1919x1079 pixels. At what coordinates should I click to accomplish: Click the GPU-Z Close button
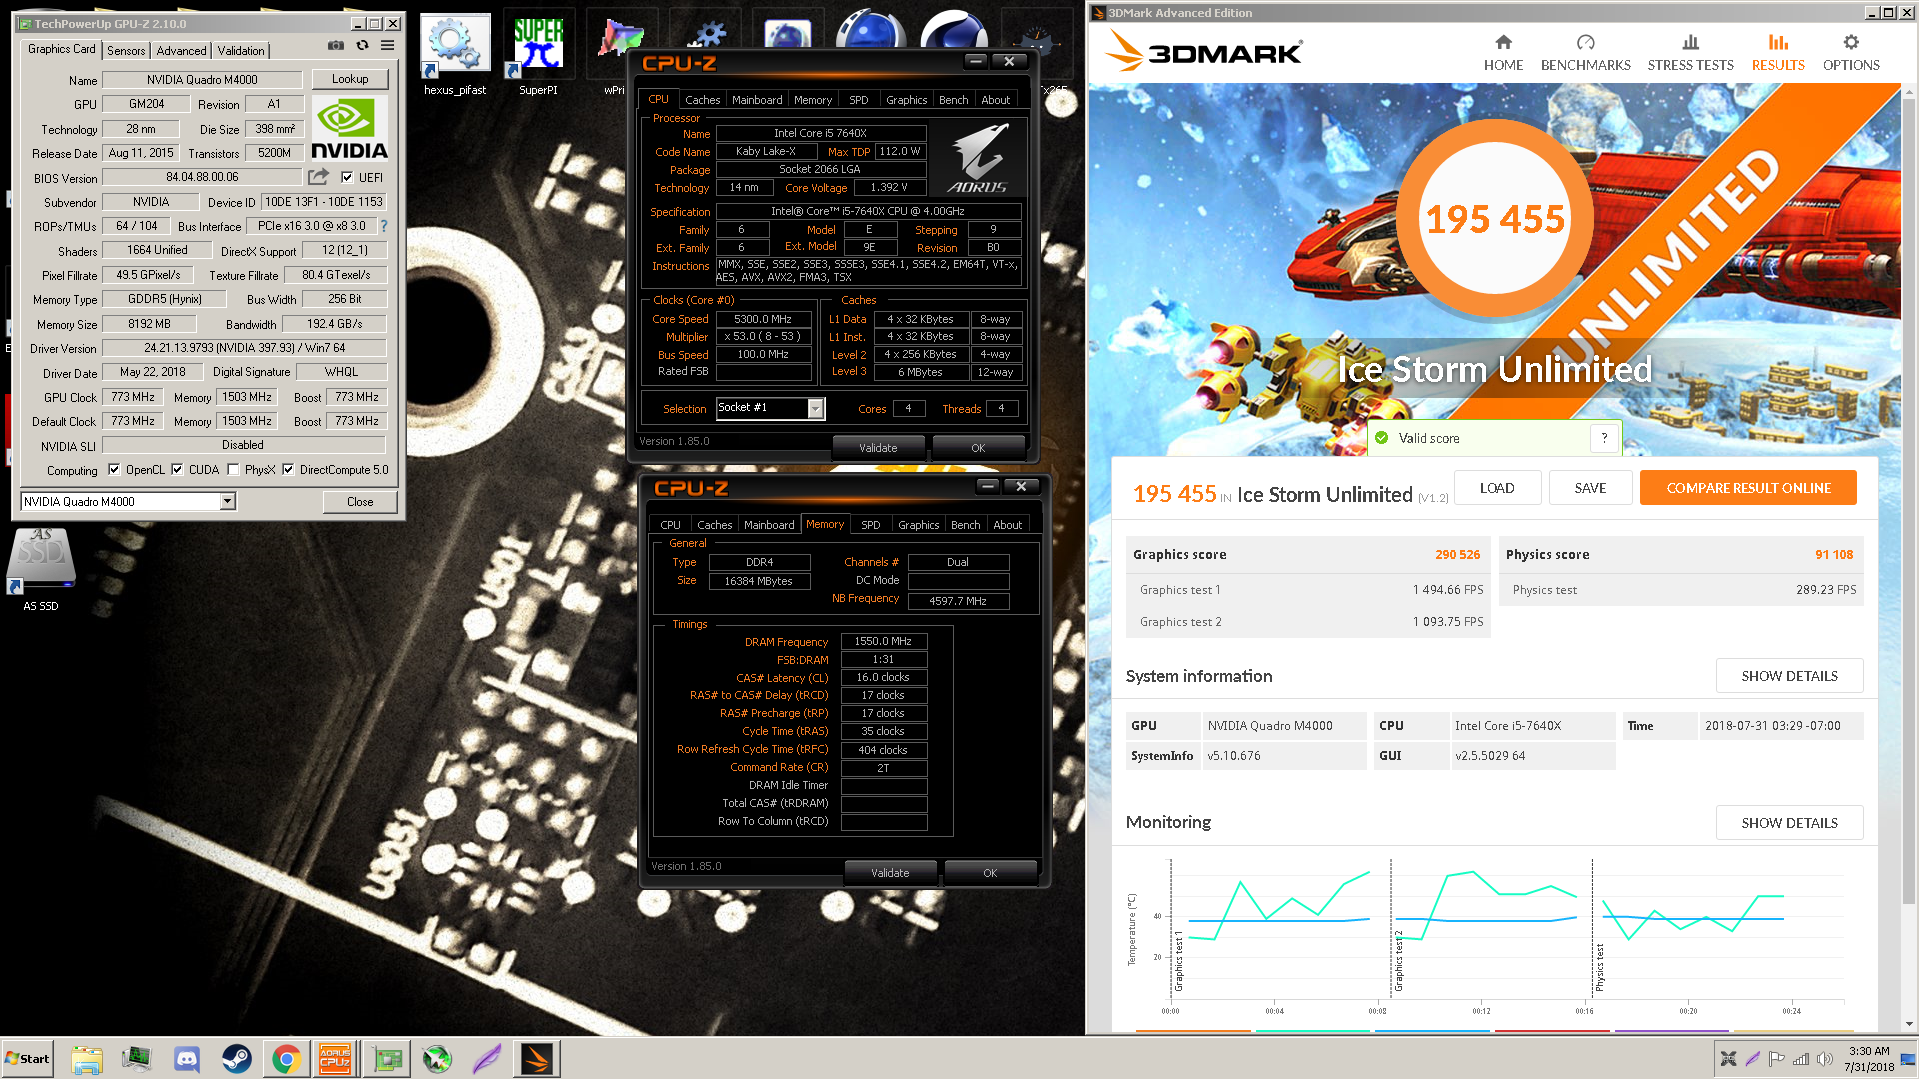pos(360,502)
